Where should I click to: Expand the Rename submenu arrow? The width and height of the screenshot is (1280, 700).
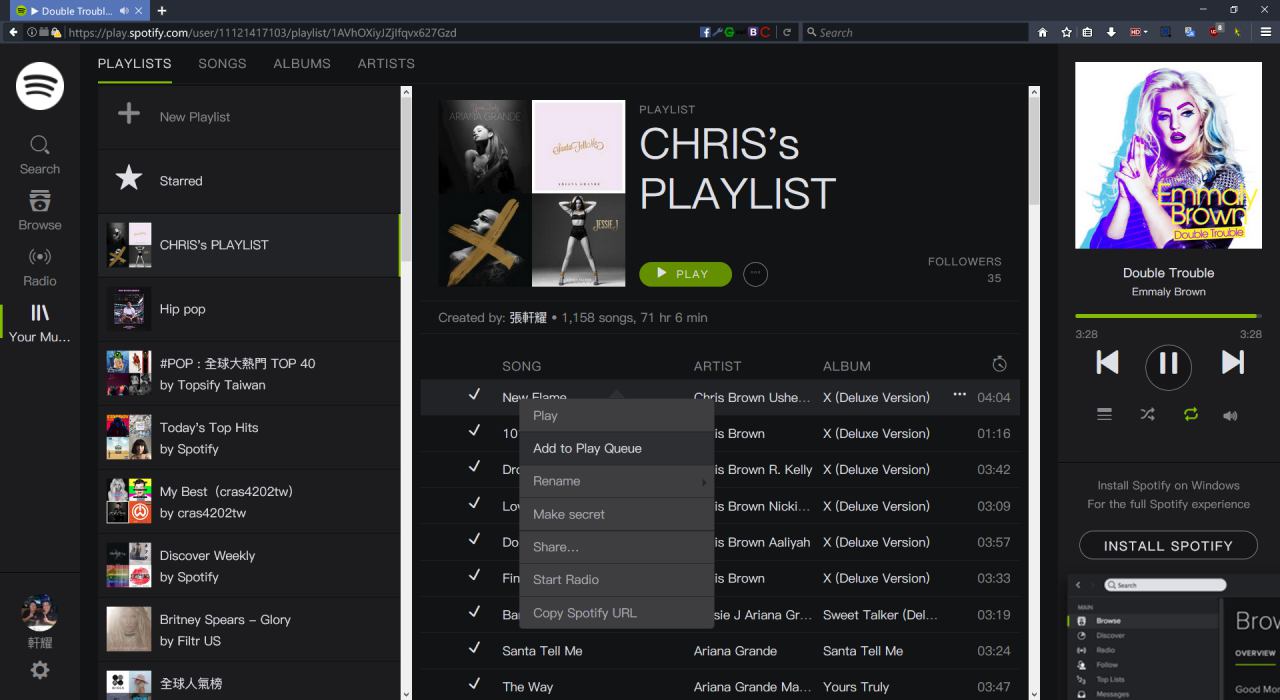704,482
